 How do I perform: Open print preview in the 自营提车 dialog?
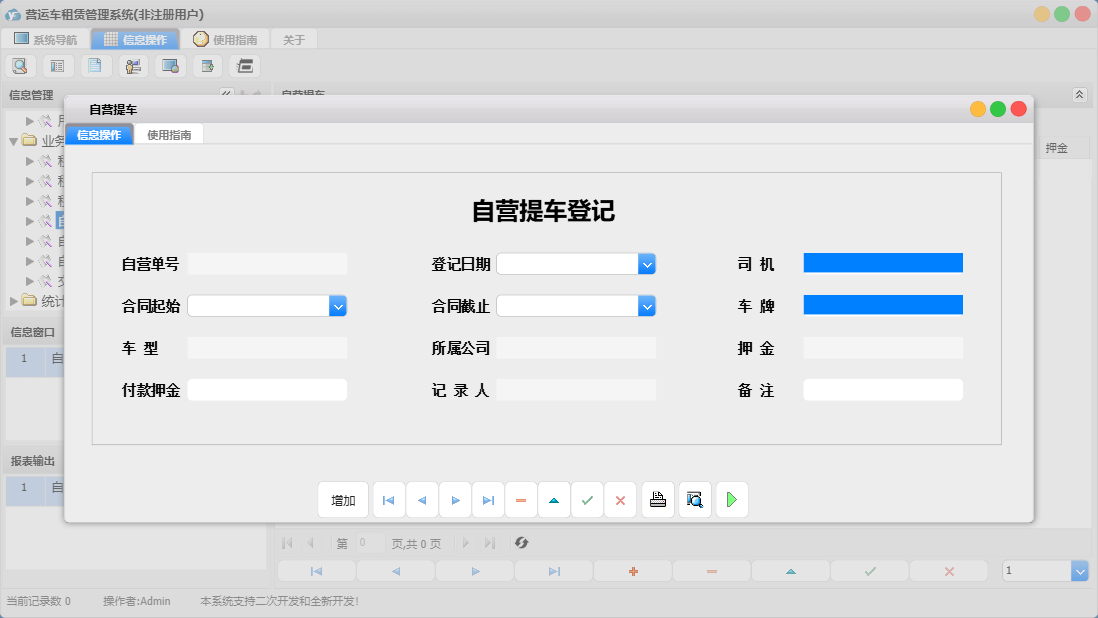pos(694,499)
